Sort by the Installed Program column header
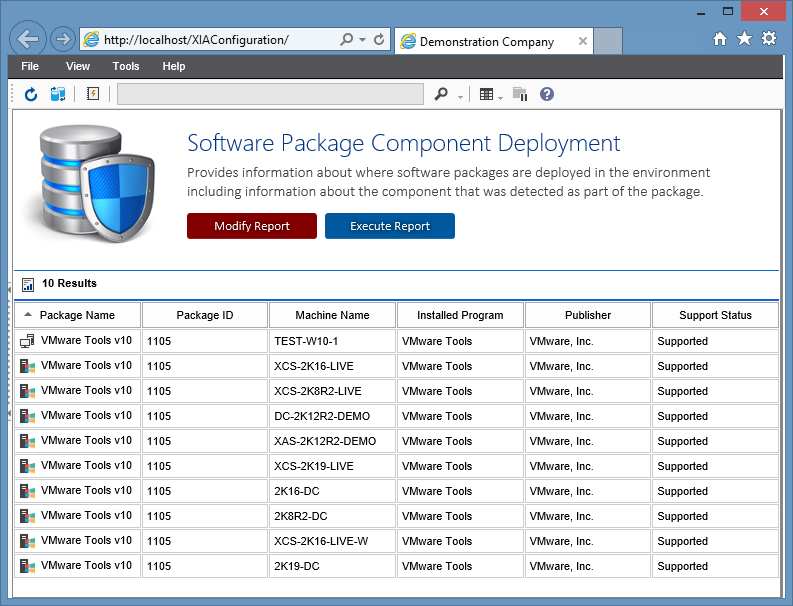This screenshot has width=793, height=606. (x=460, y=315)
